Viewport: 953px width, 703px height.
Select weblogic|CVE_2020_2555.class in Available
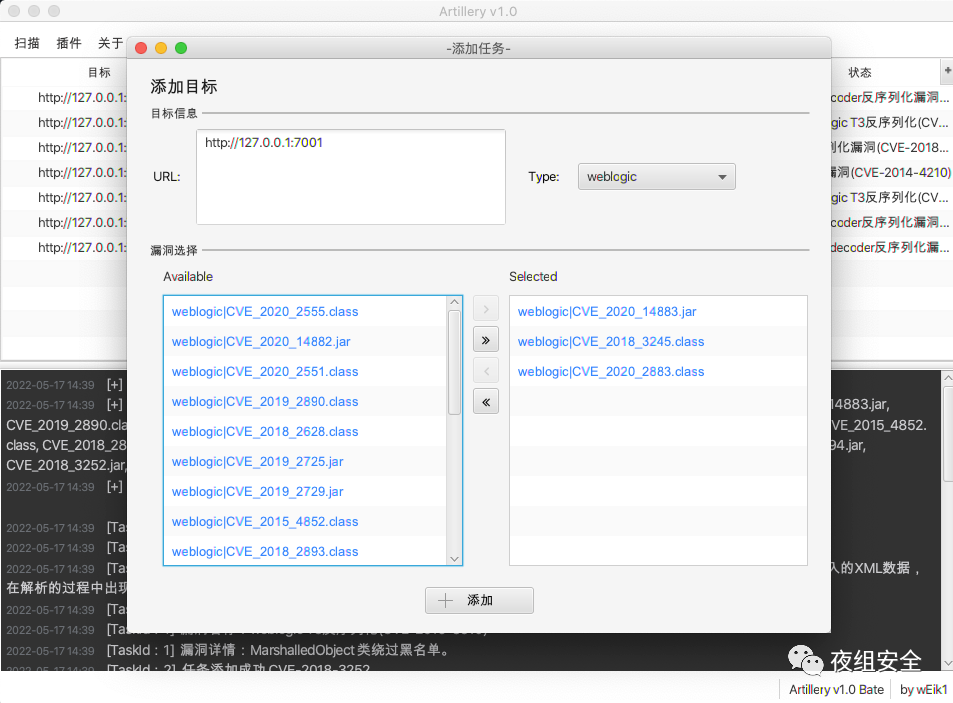(305, 312)
